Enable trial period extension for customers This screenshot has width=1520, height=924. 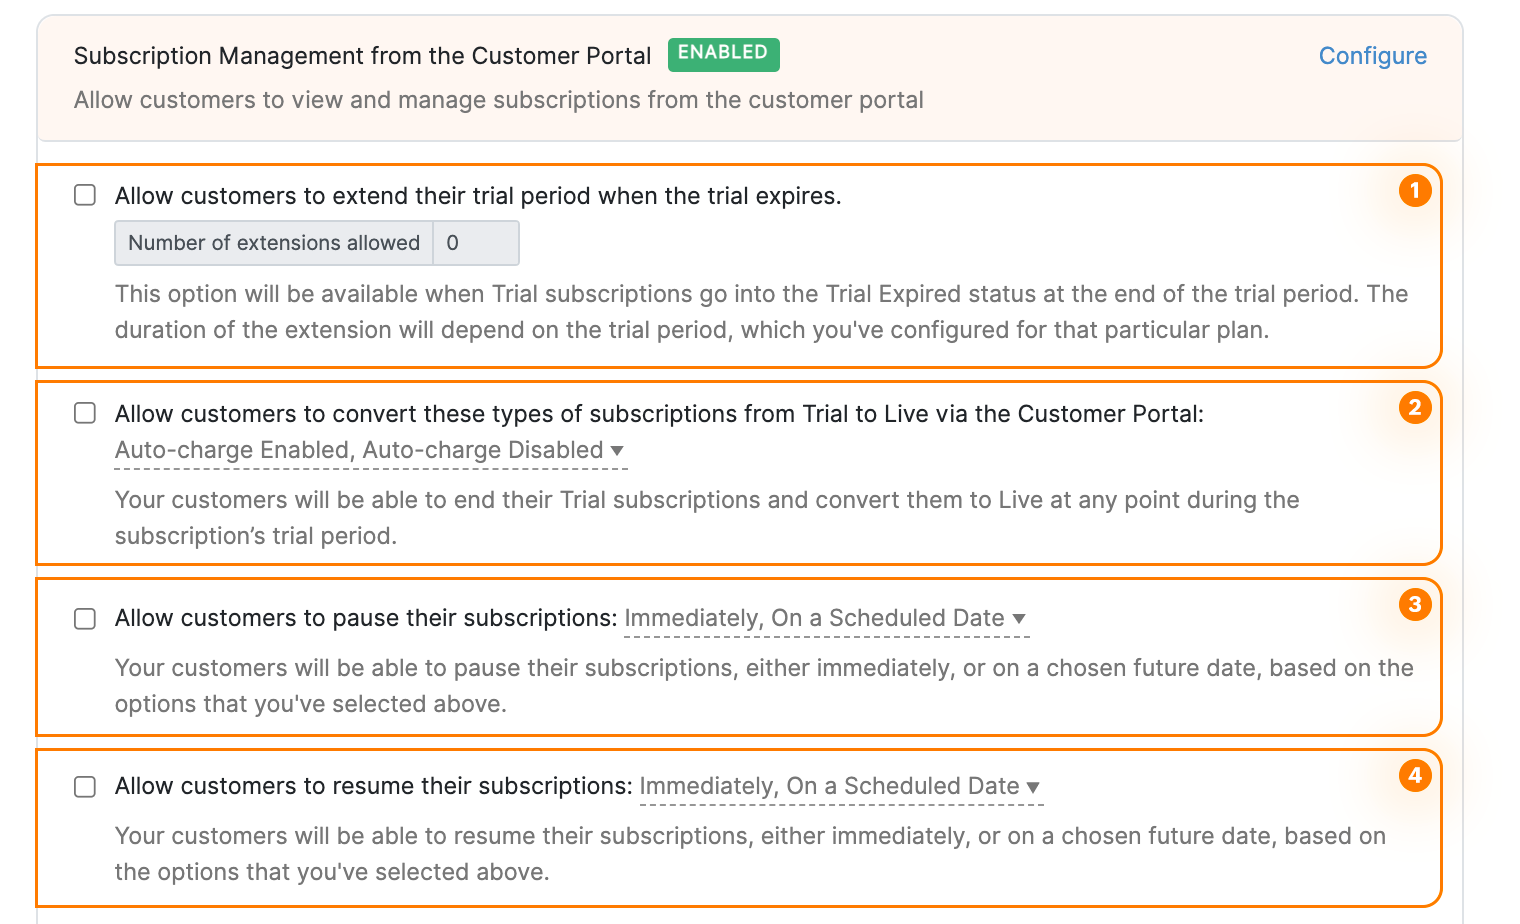point(84,195)
